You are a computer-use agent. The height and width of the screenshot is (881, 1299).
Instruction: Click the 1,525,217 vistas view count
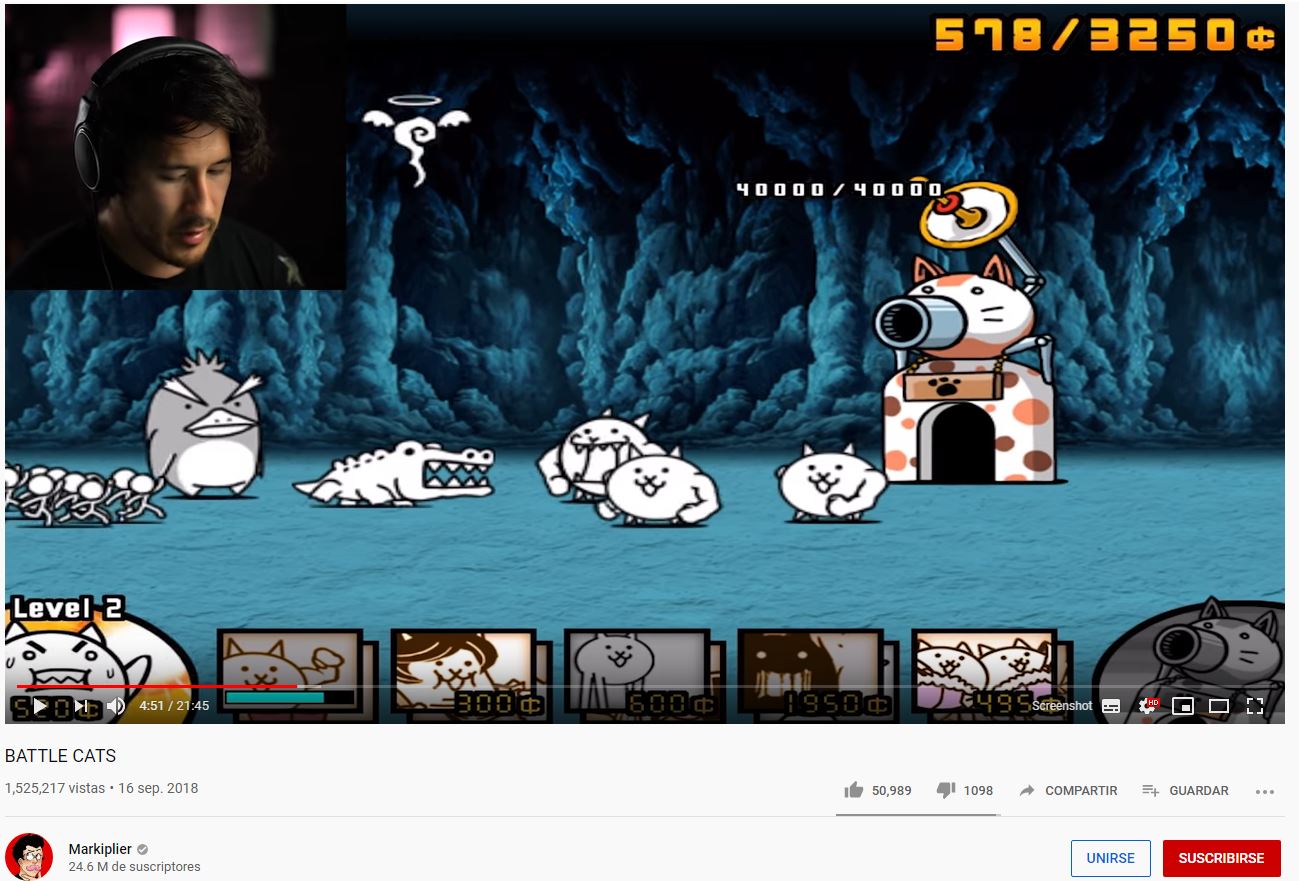click(55, 788)
